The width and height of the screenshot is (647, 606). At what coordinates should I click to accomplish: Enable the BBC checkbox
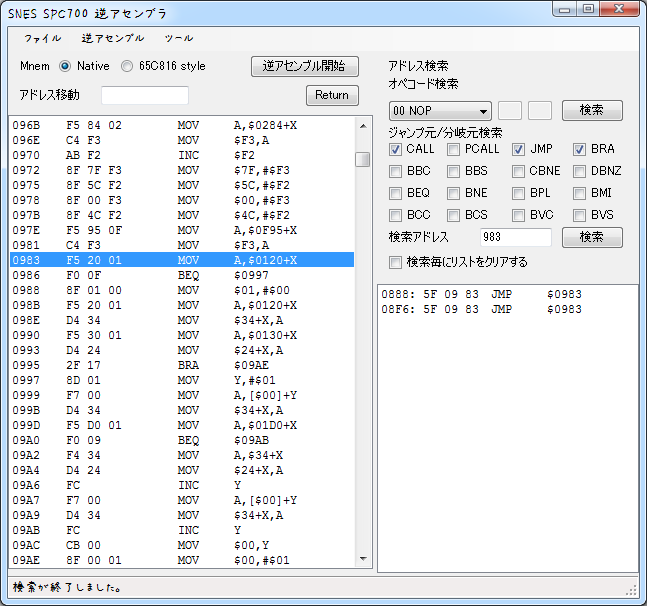(395, 171)
